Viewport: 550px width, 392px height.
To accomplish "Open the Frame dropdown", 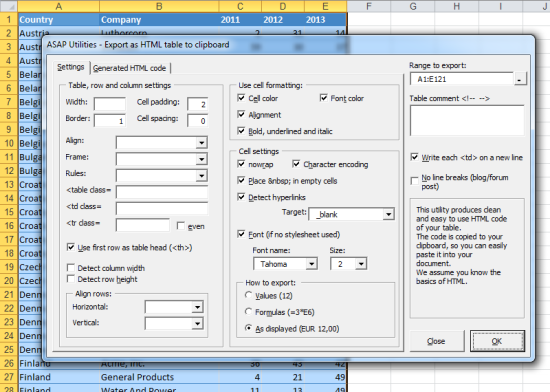I will (201, 159).
